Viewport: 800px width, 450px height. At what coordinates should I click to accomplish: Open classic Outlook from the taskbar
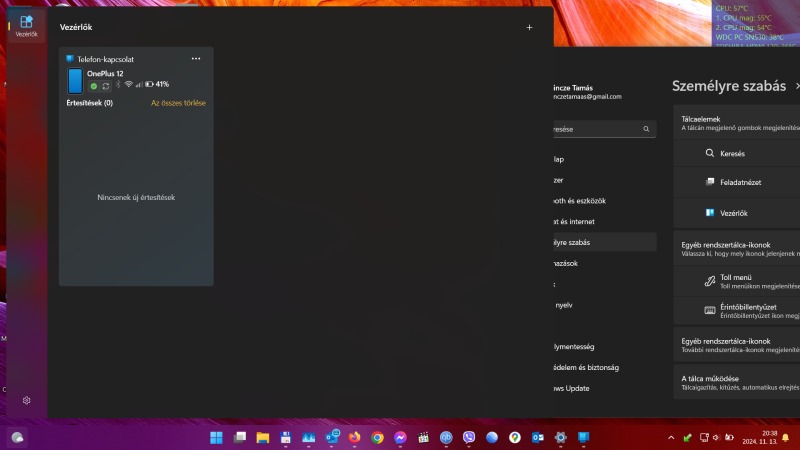point(538,437)
